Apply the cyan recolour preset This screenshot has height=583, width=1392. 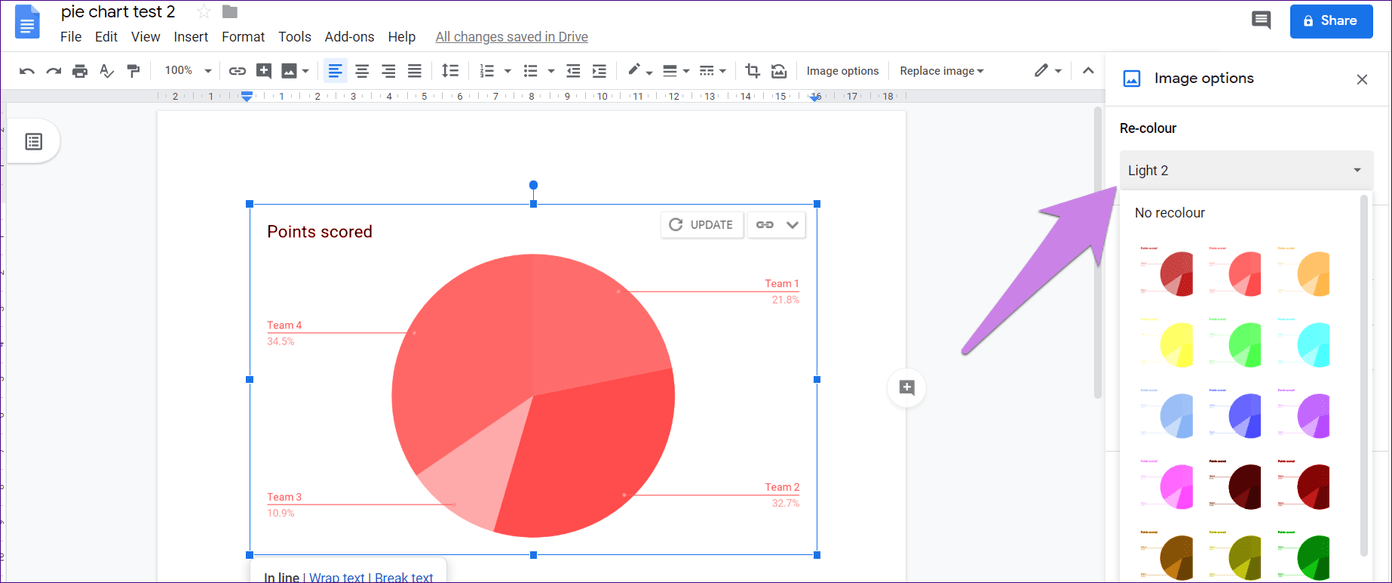(x=1304, y=342)
